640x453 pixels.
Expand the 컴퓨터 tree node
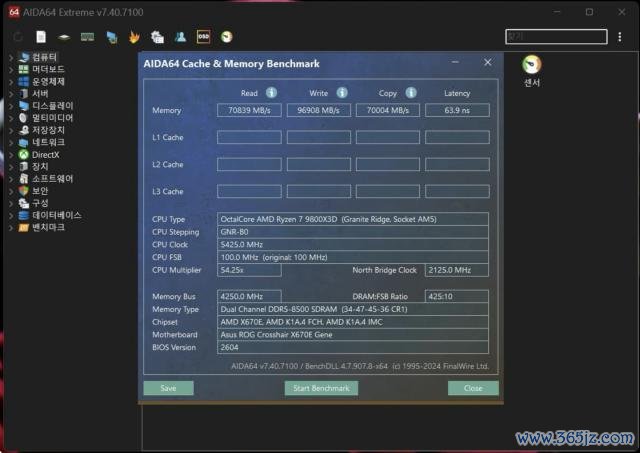[x=11, y=58]
